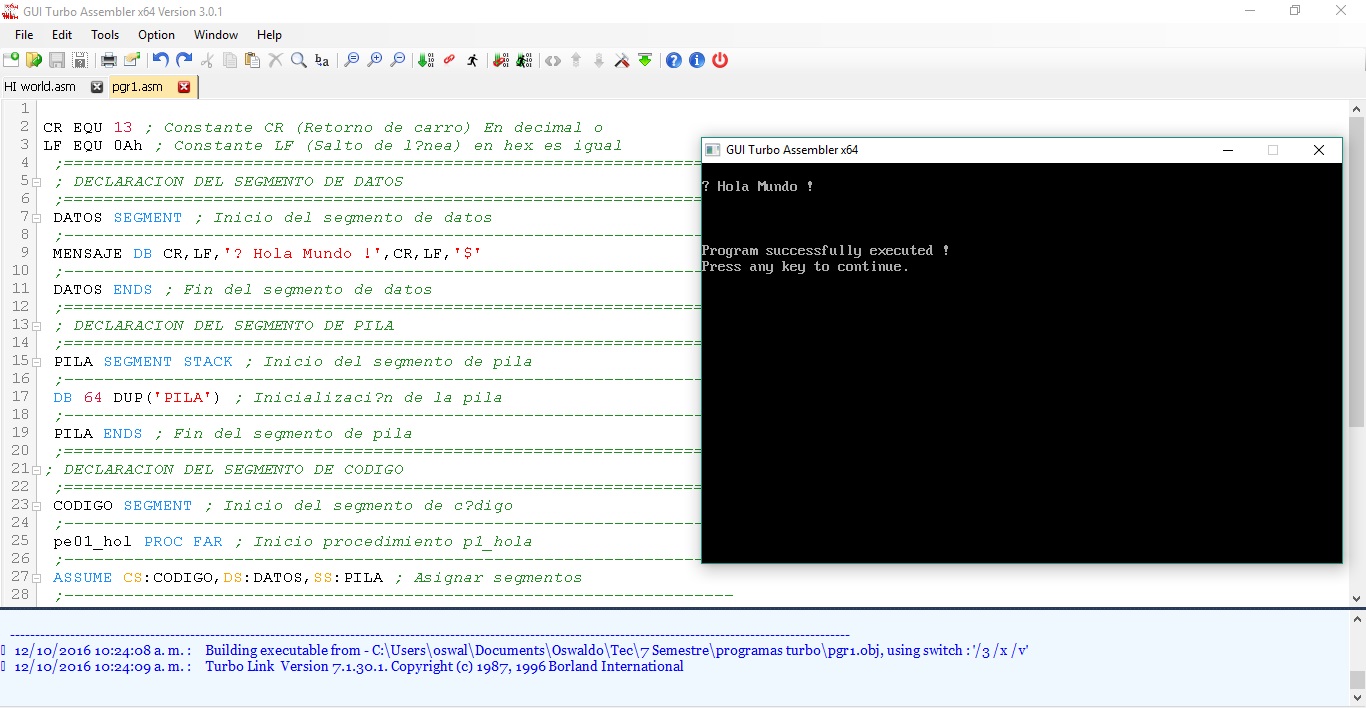Save the current file
The image size is (1366, 708).
coord(57,60)
